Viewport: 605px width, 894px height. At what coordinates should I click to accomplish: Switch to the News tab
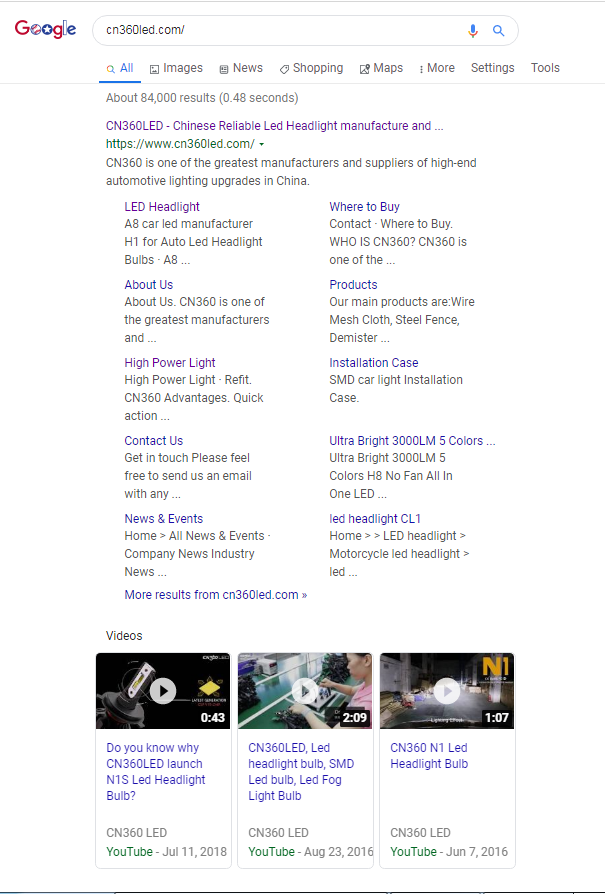point(241,68)
